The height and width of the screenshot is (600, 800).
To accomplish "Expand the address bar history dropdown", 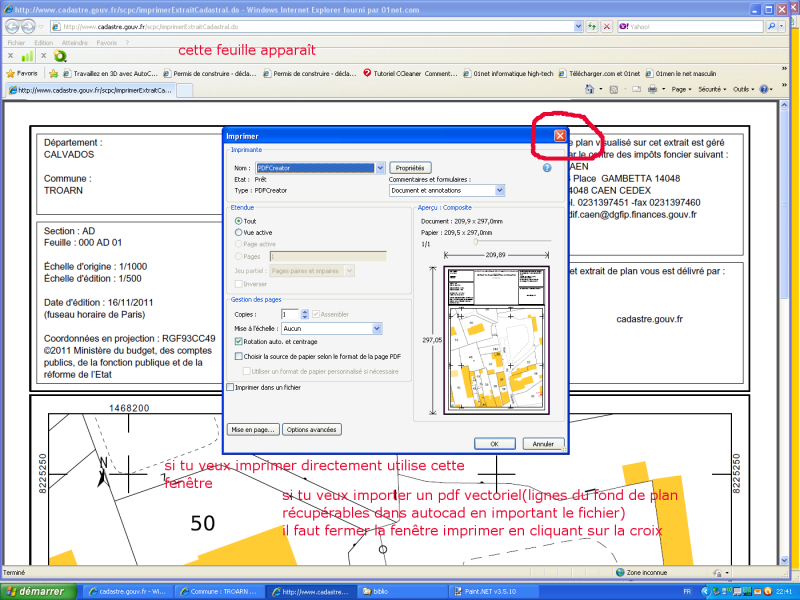I will (x=578, y=26).
